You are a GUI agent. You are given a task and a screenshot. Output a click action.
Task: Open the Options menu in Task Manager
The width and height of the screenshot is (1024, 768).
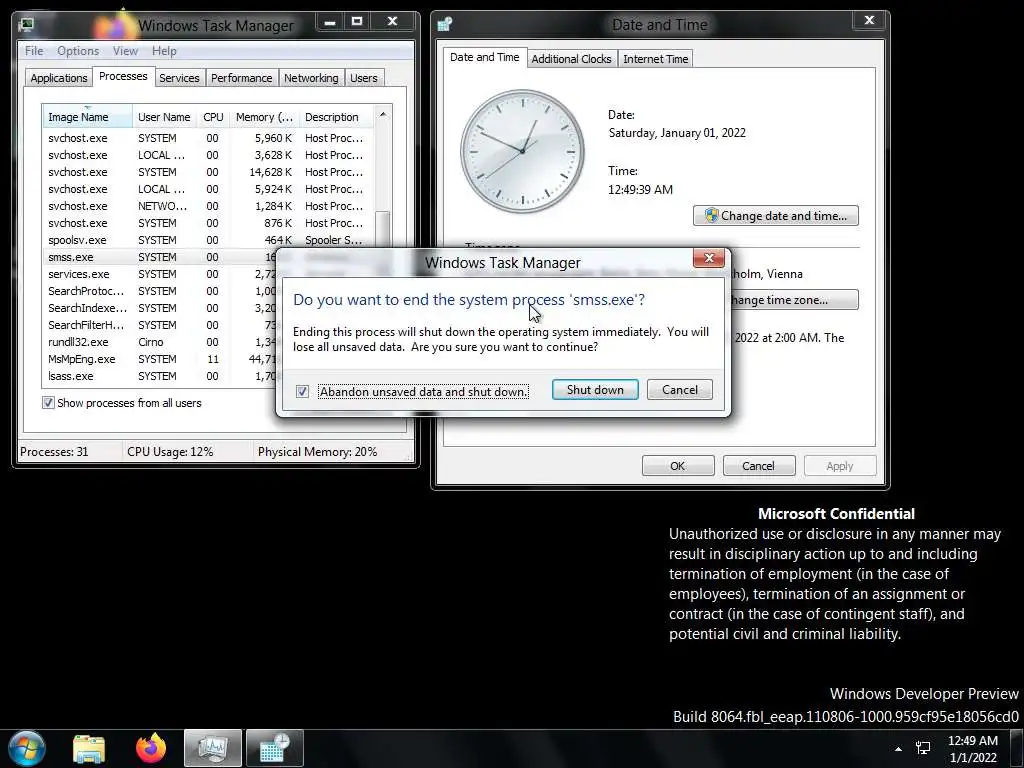[78, 51]
